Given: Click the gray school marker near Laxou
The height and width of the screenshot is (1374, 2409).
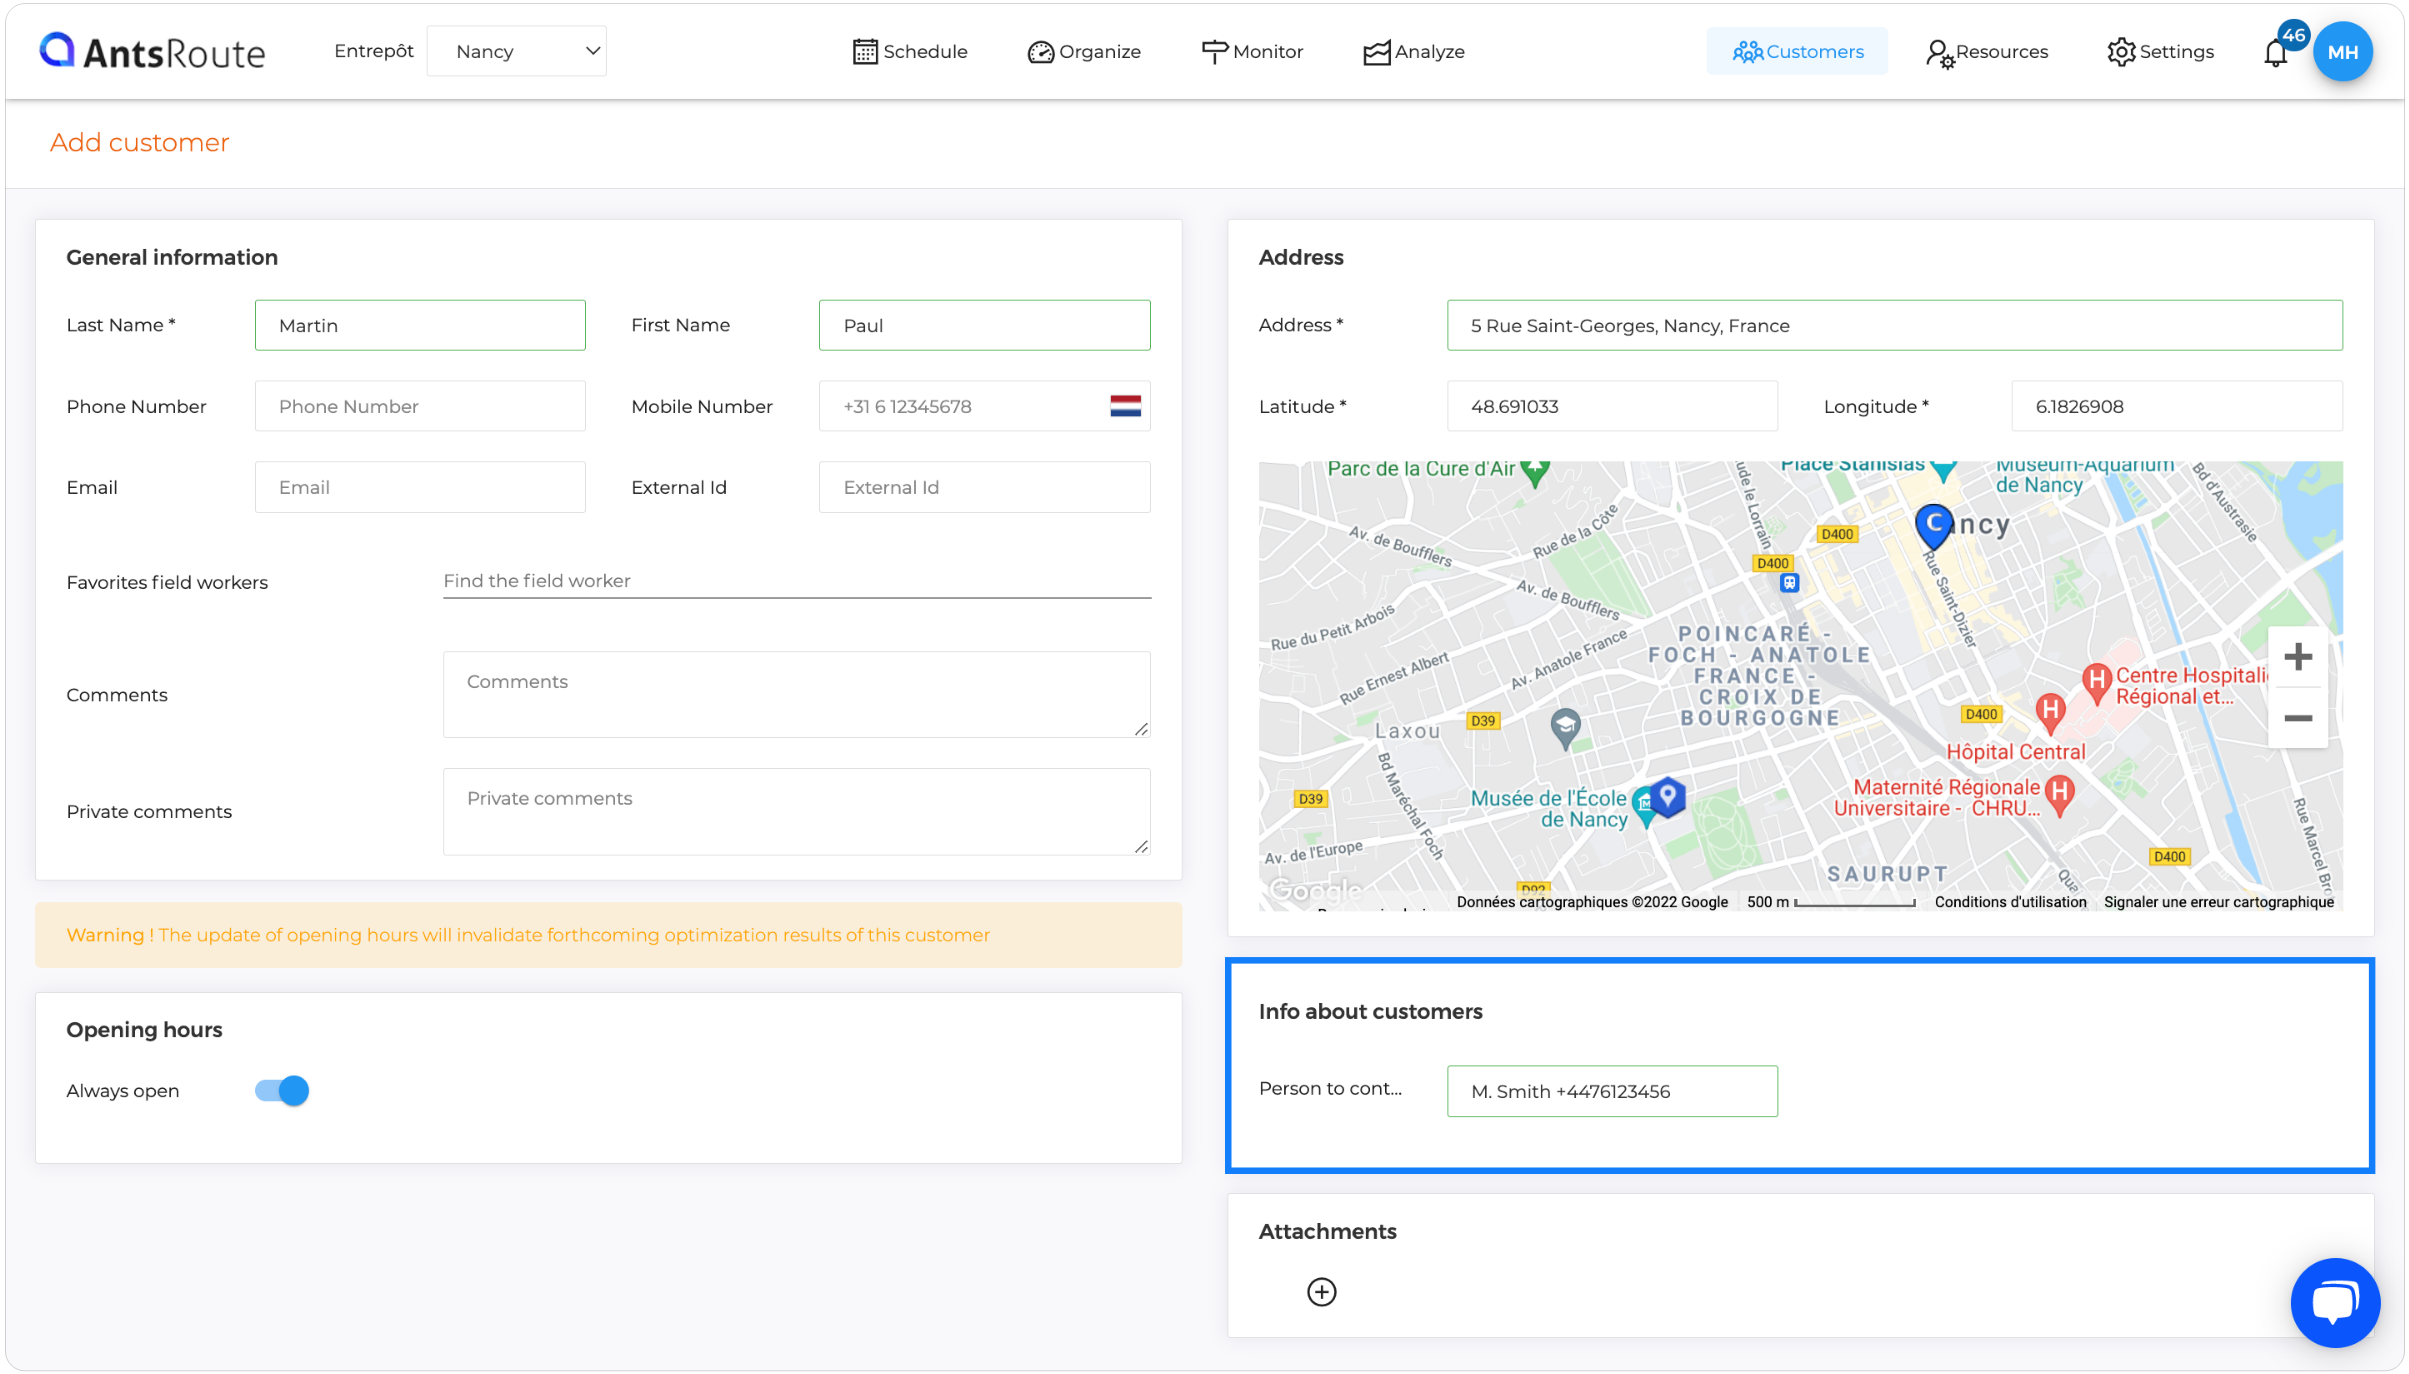Looking at the screenshot, I should [1565, 728].
